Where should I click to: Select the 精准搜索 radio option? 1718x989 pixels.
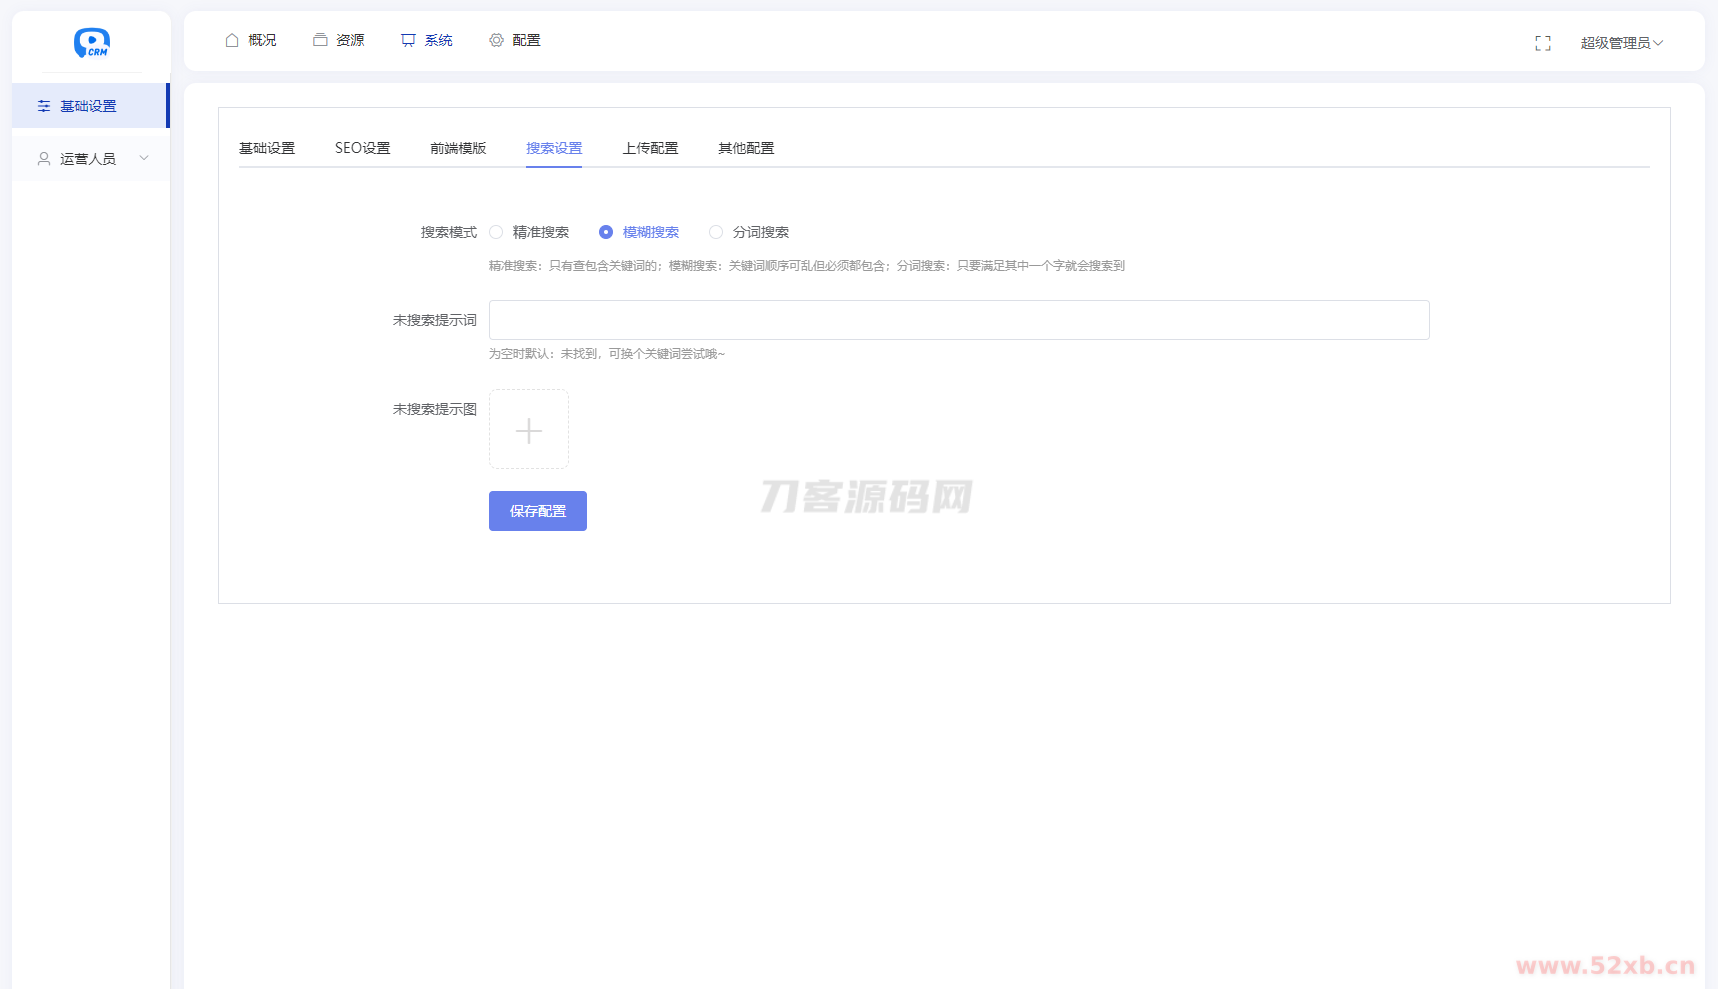(x=496, y=232)
